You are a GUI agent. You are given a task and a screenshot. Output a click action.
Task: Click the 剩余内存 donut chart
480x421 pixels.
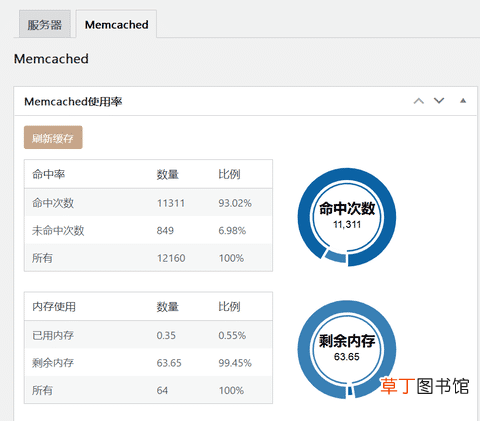pos(347,349)
